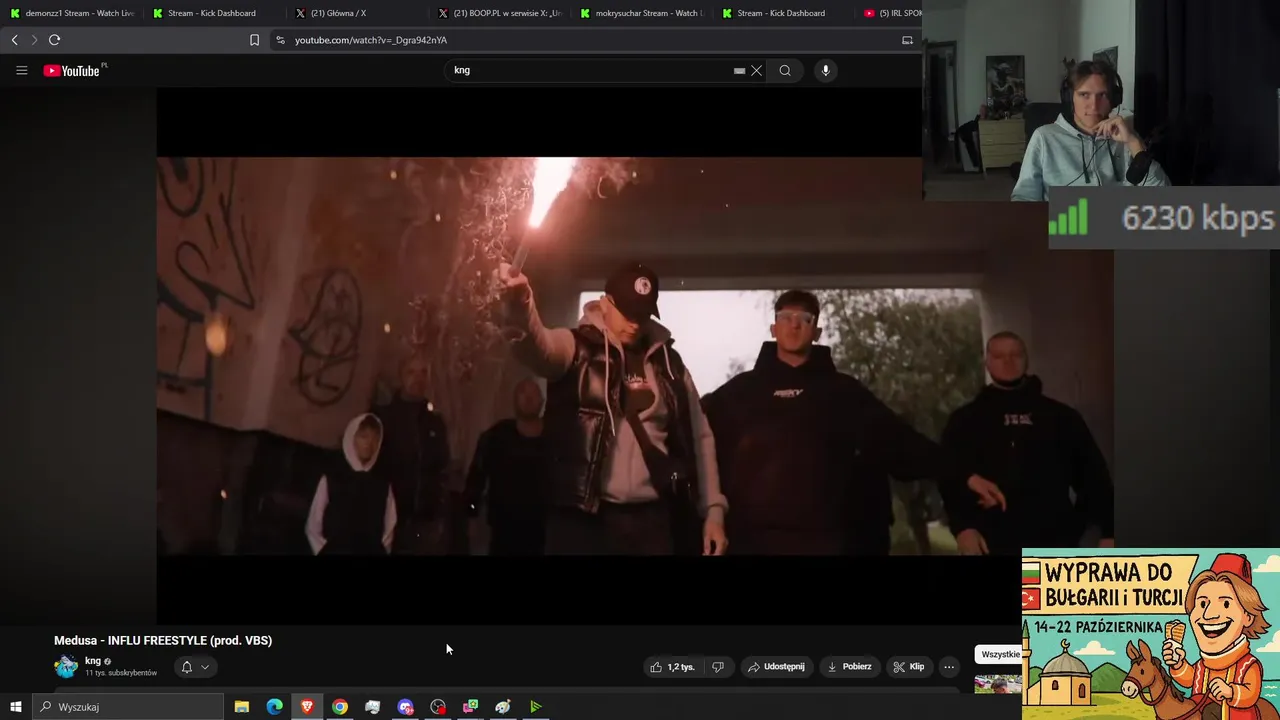This screenshot has height=720, width=1280.
Task: Expand the subscription notification dropdown chevron
Action: point(205,667)
